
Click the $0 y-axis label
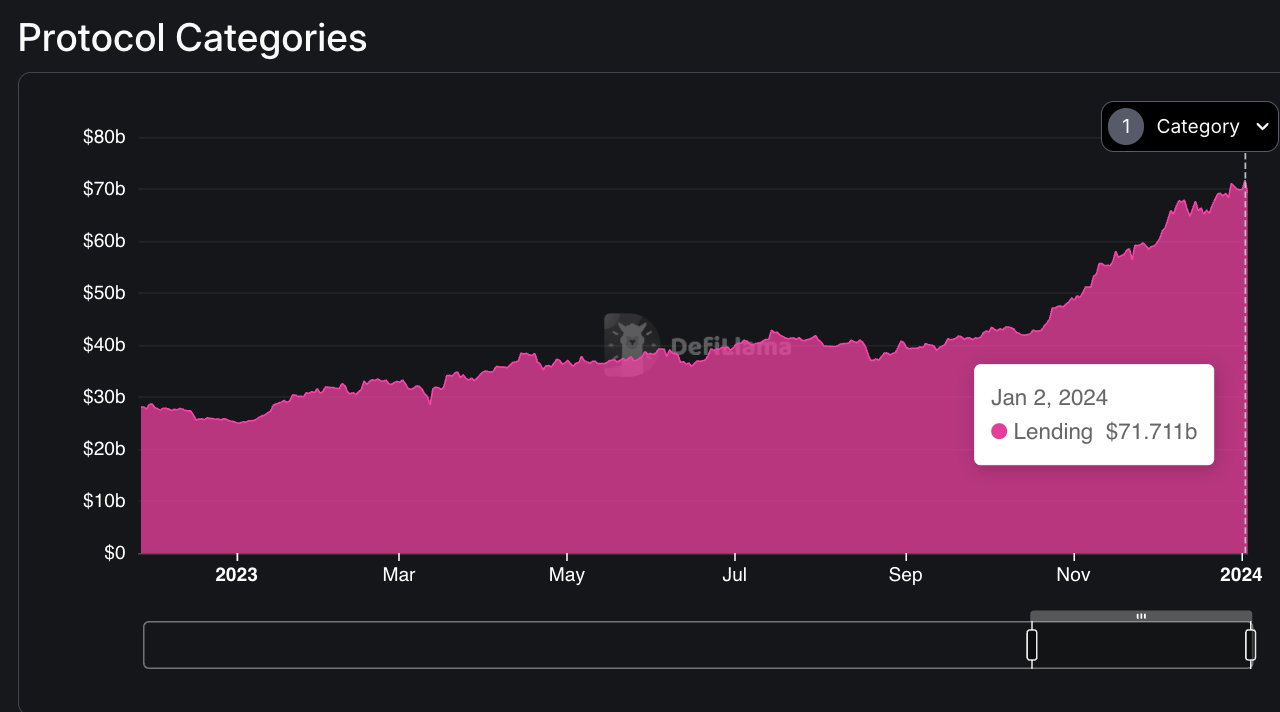click(114, 553)
